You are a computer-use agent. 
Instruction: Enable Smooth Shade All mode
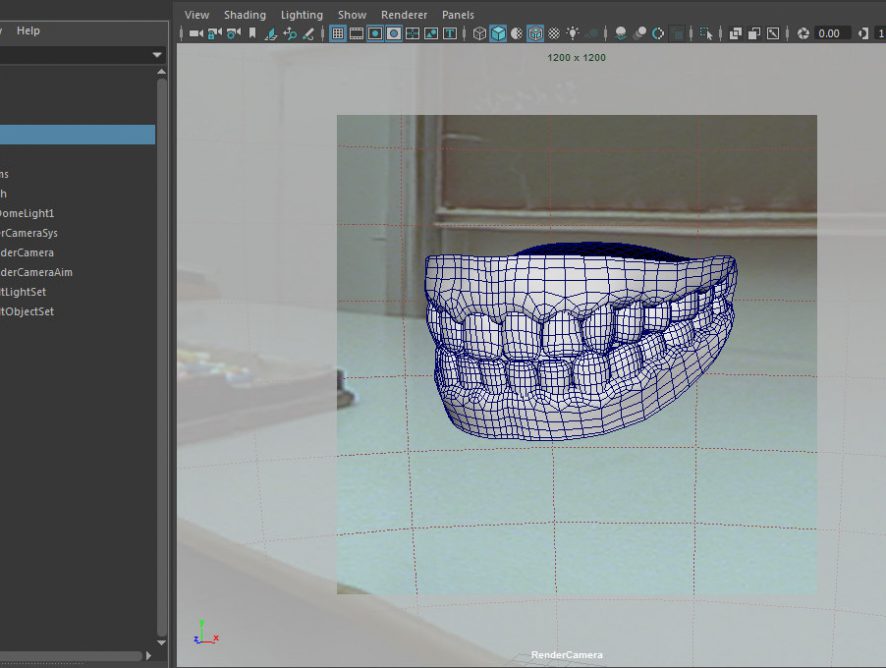[498, 33]
